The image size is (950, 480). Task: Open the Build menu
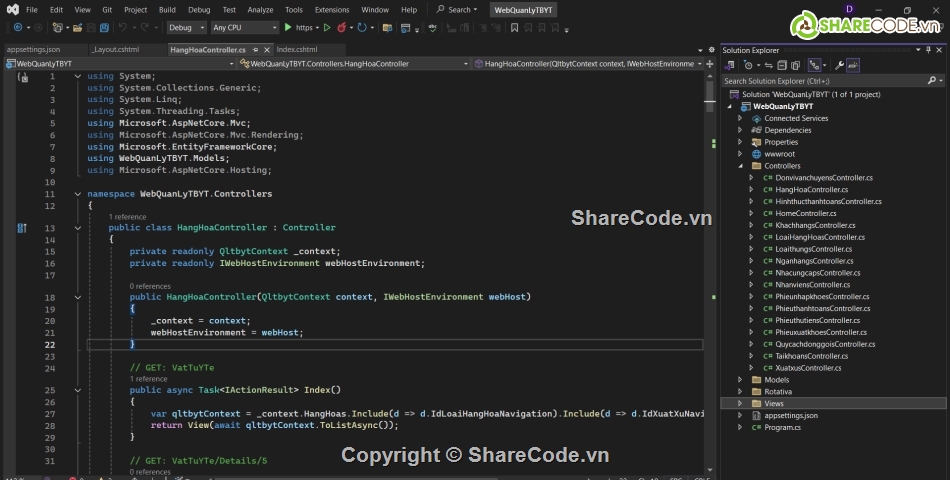point(167,10)
